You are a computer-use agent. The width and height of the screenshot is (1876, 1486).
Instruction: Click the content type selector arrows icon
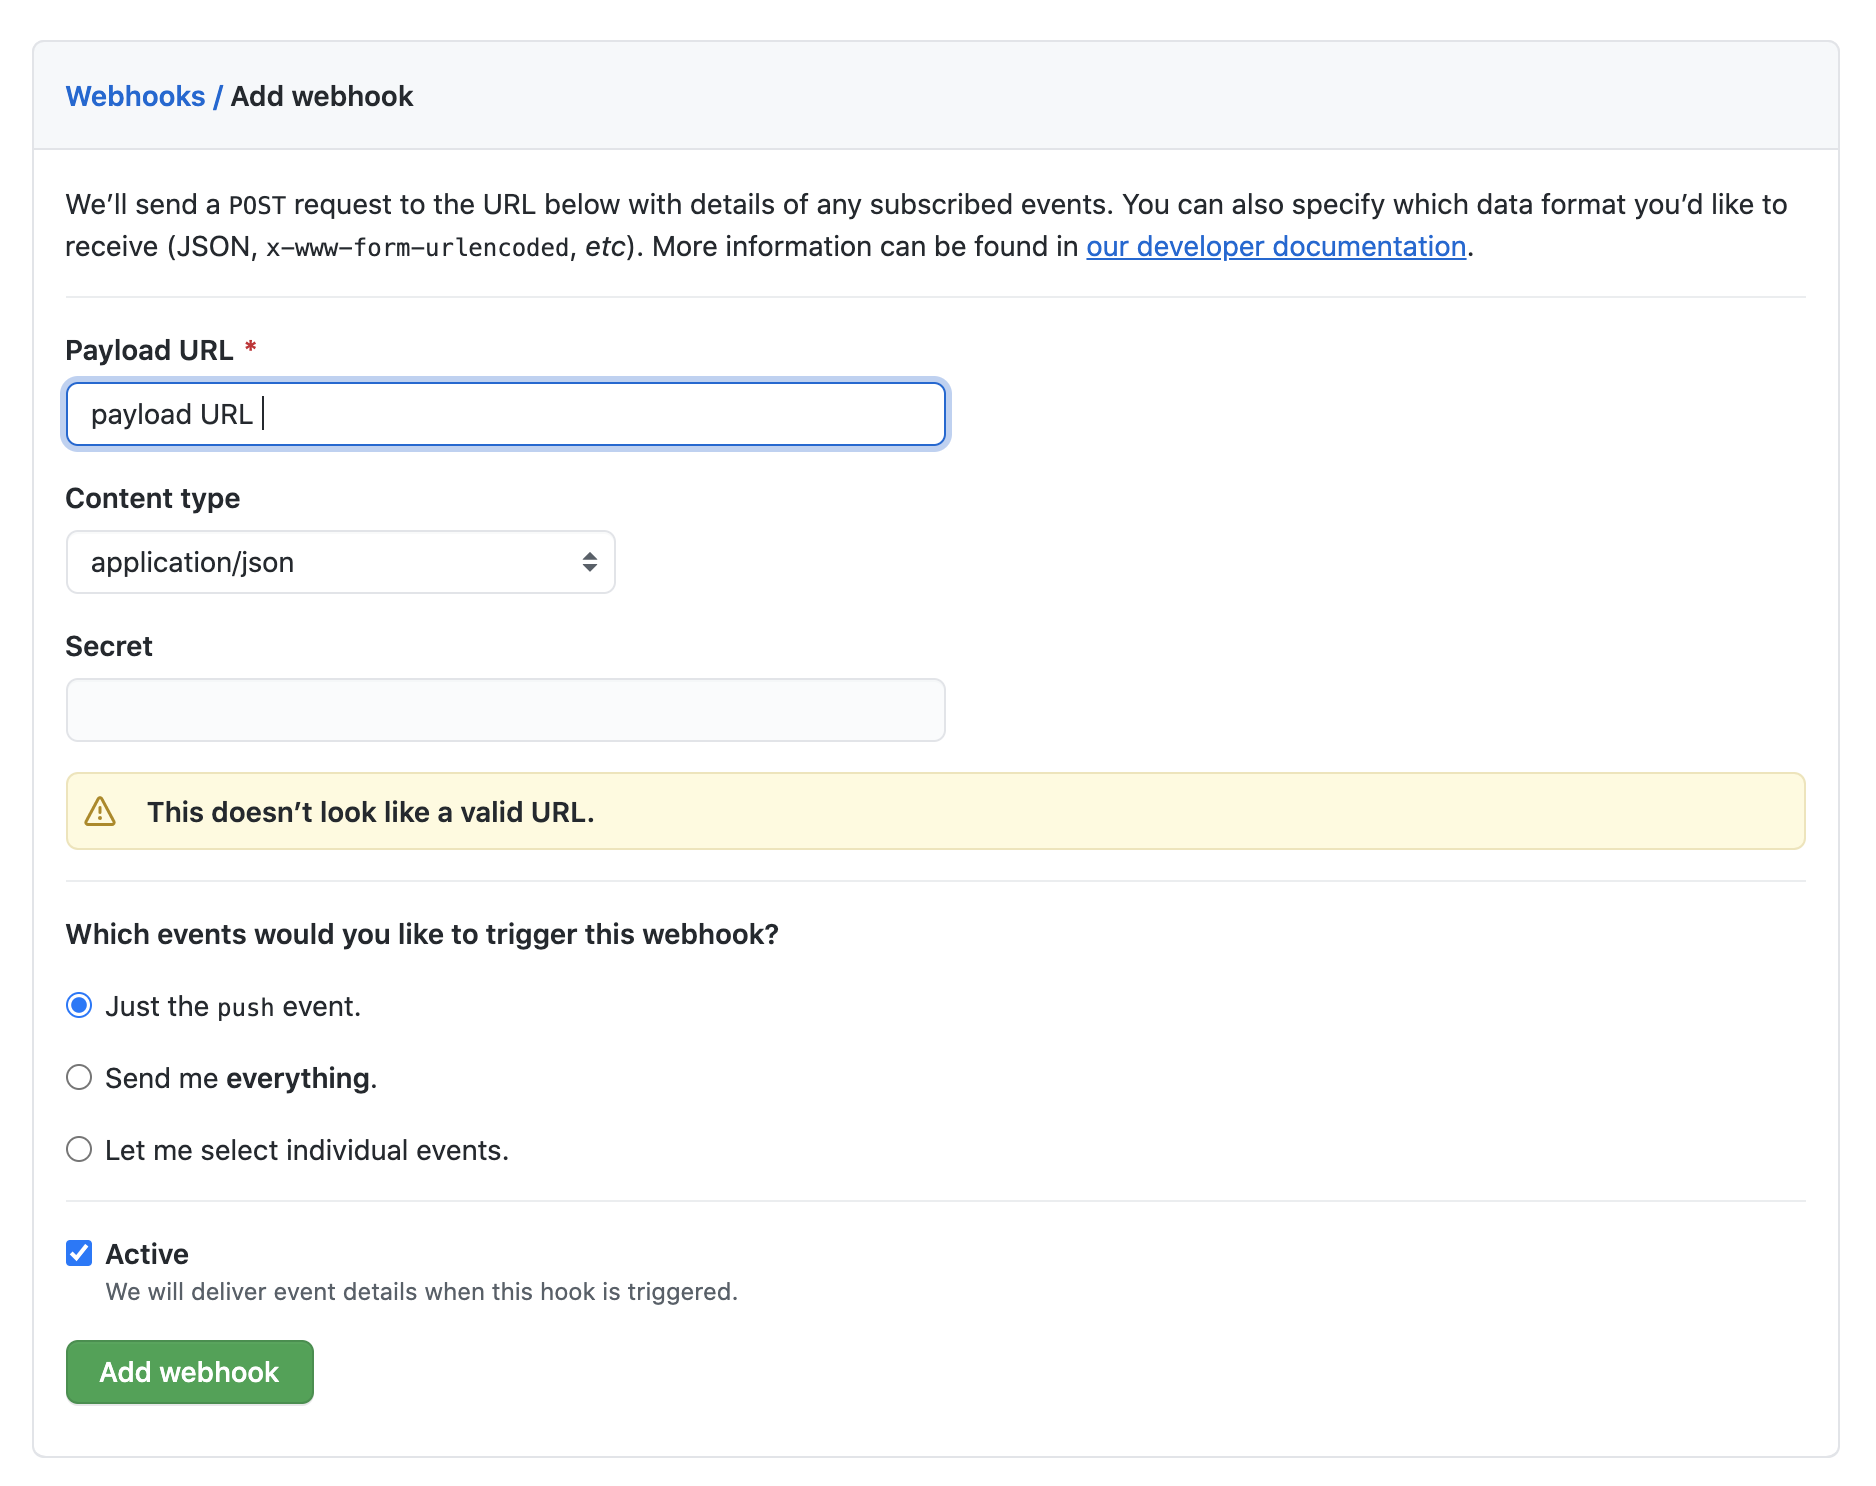pos(589,562)
